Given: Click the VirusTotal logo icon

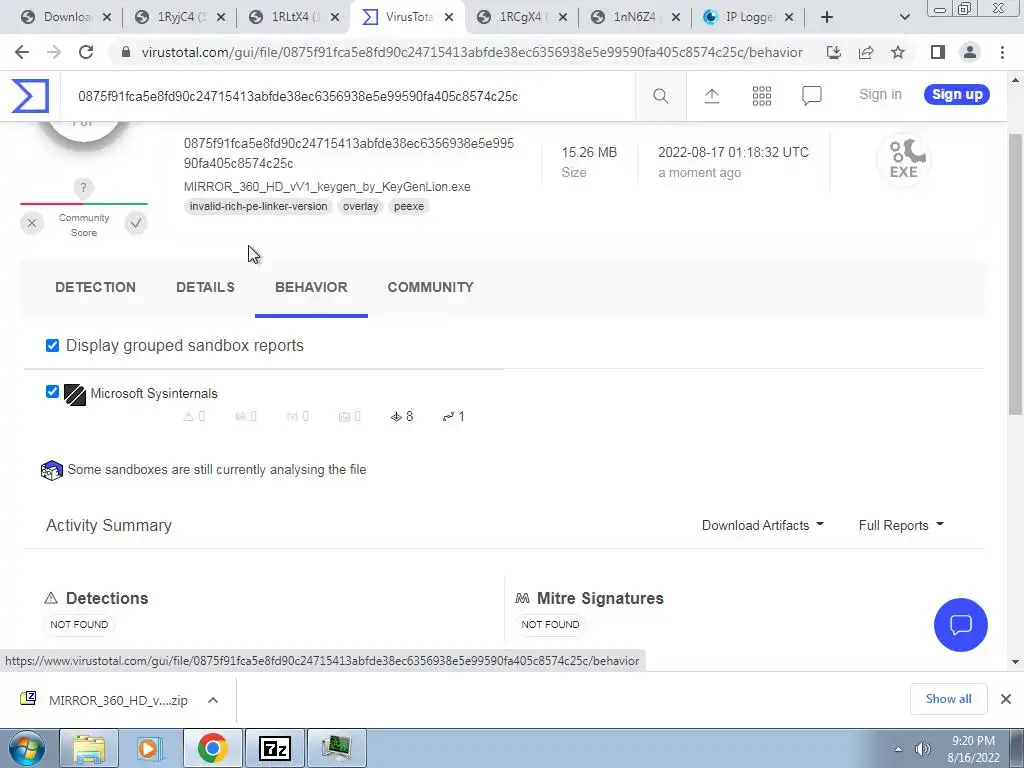Looking at the screenshot, I should point(30,96).
